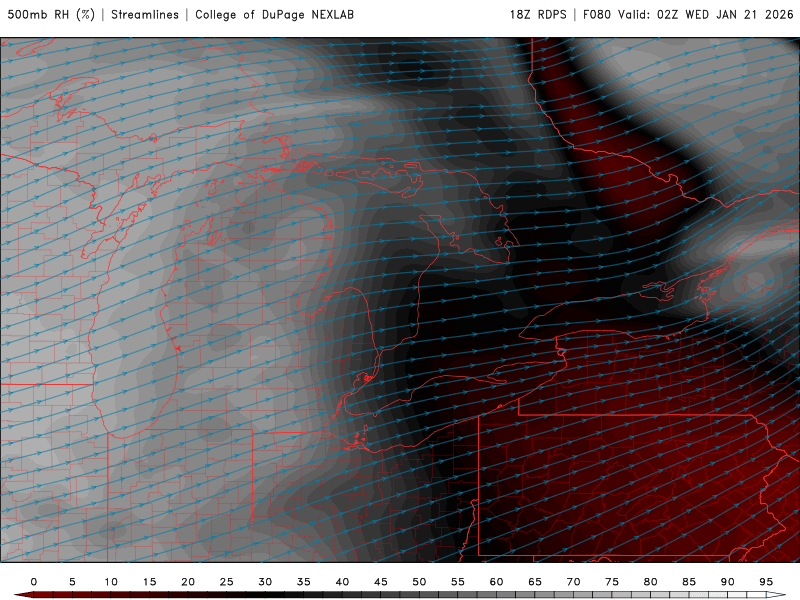Click the colorbar label '90'
Viewport: 800px width, 600px height.
coord(728,582)
